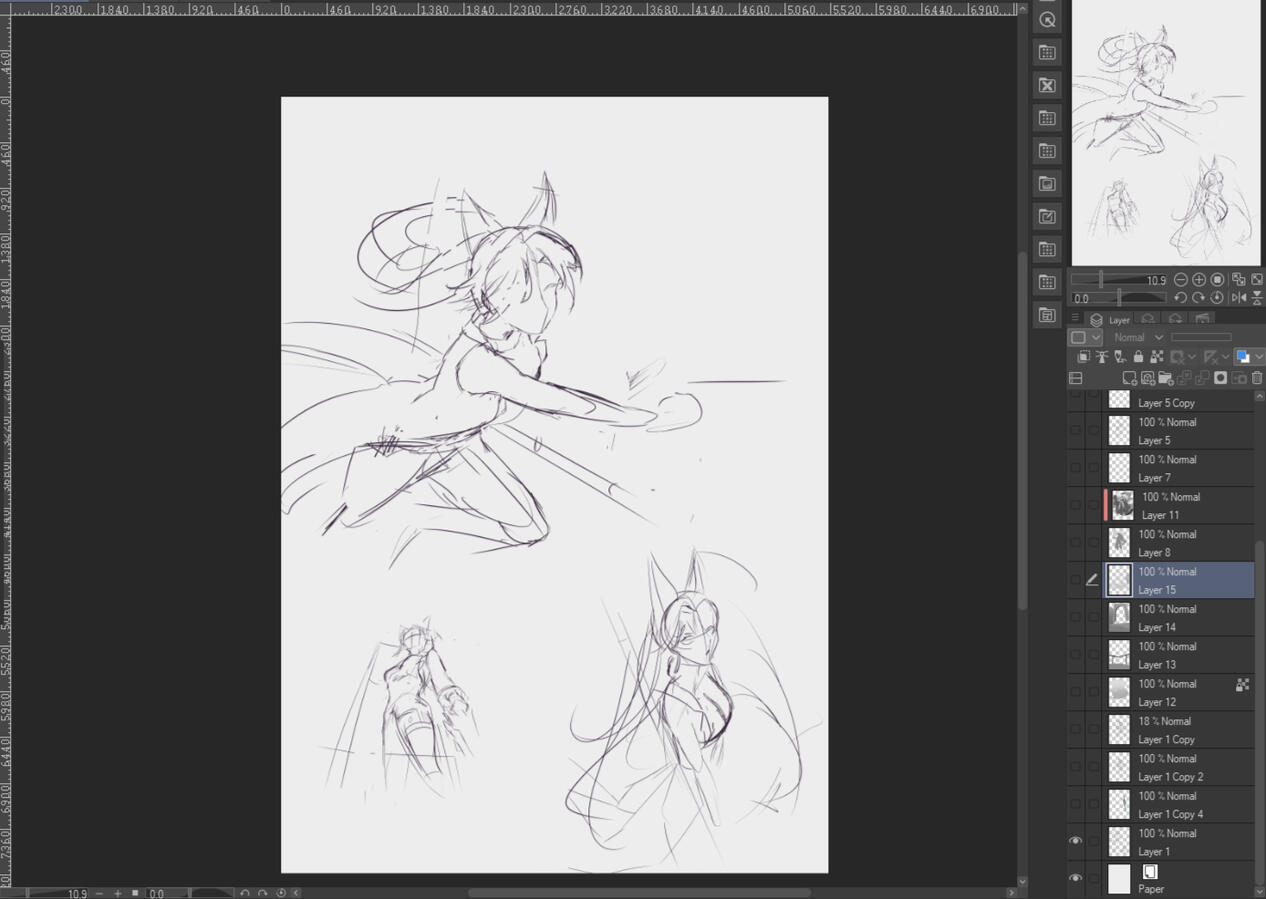Viewport: 1266px width, 899px height.
Task: Delete the selected layer
Action: [1256, 377]
